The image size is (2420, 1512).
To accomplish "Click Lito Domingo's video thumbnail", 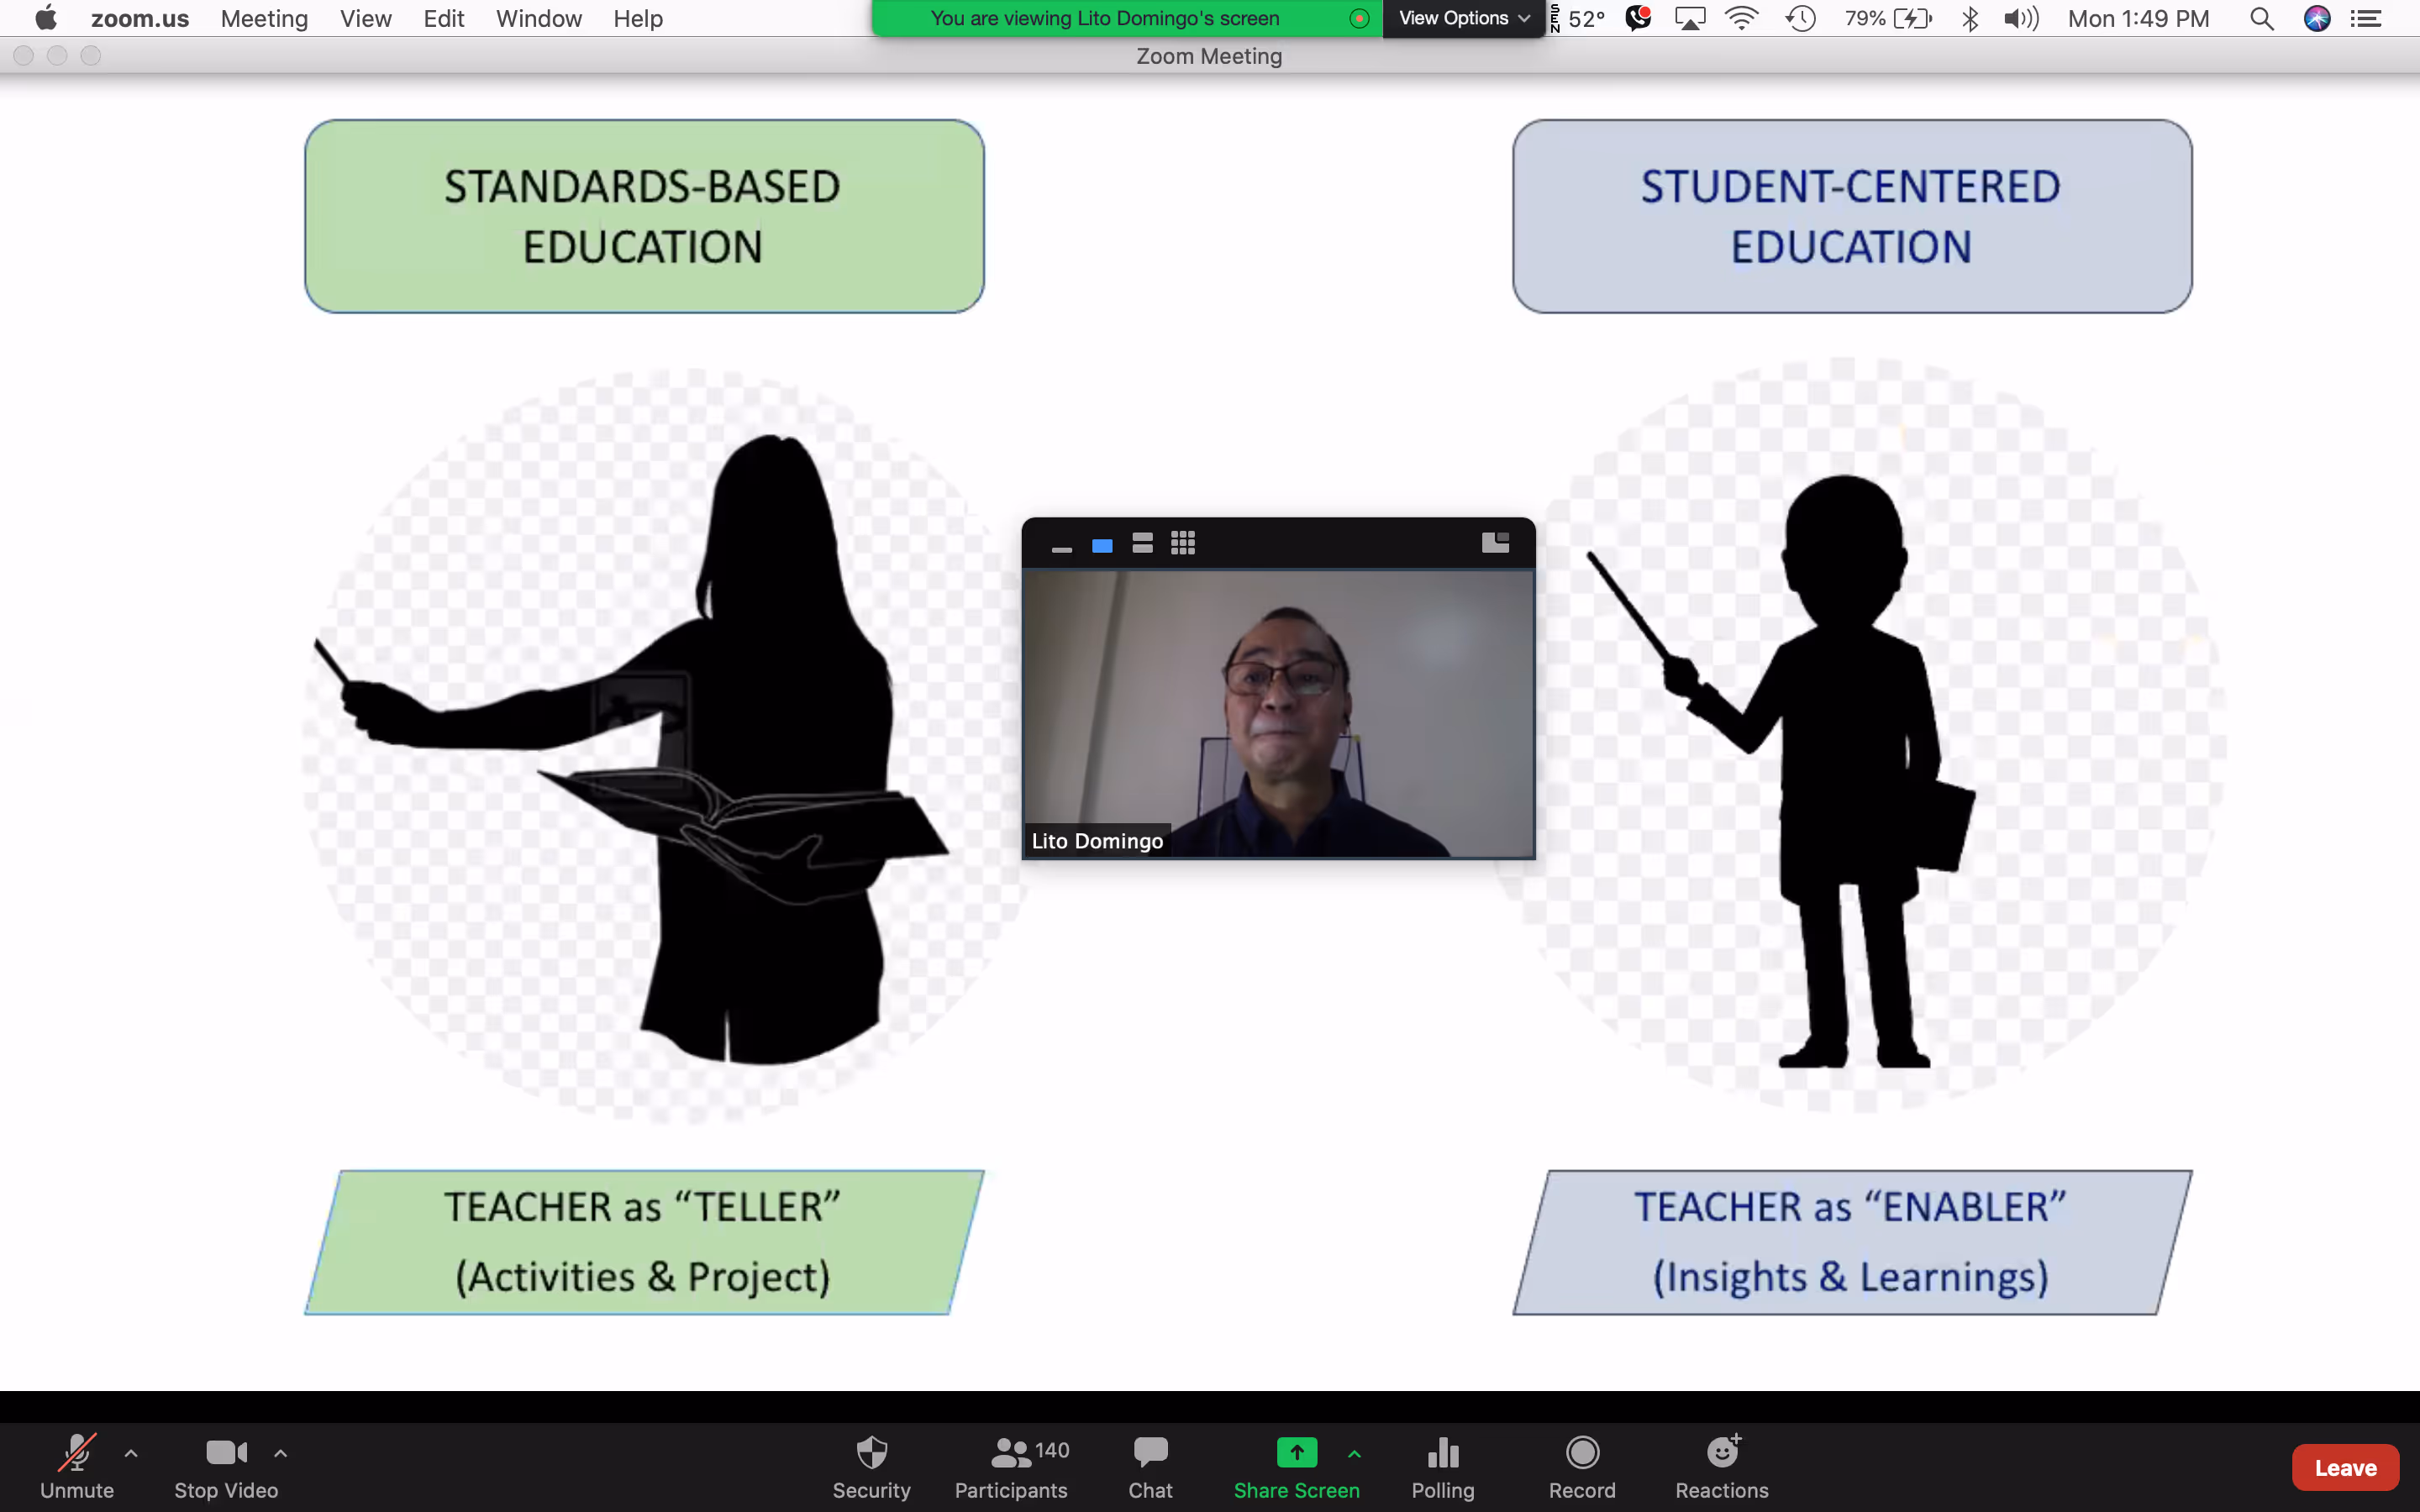I will (1278, 713).
